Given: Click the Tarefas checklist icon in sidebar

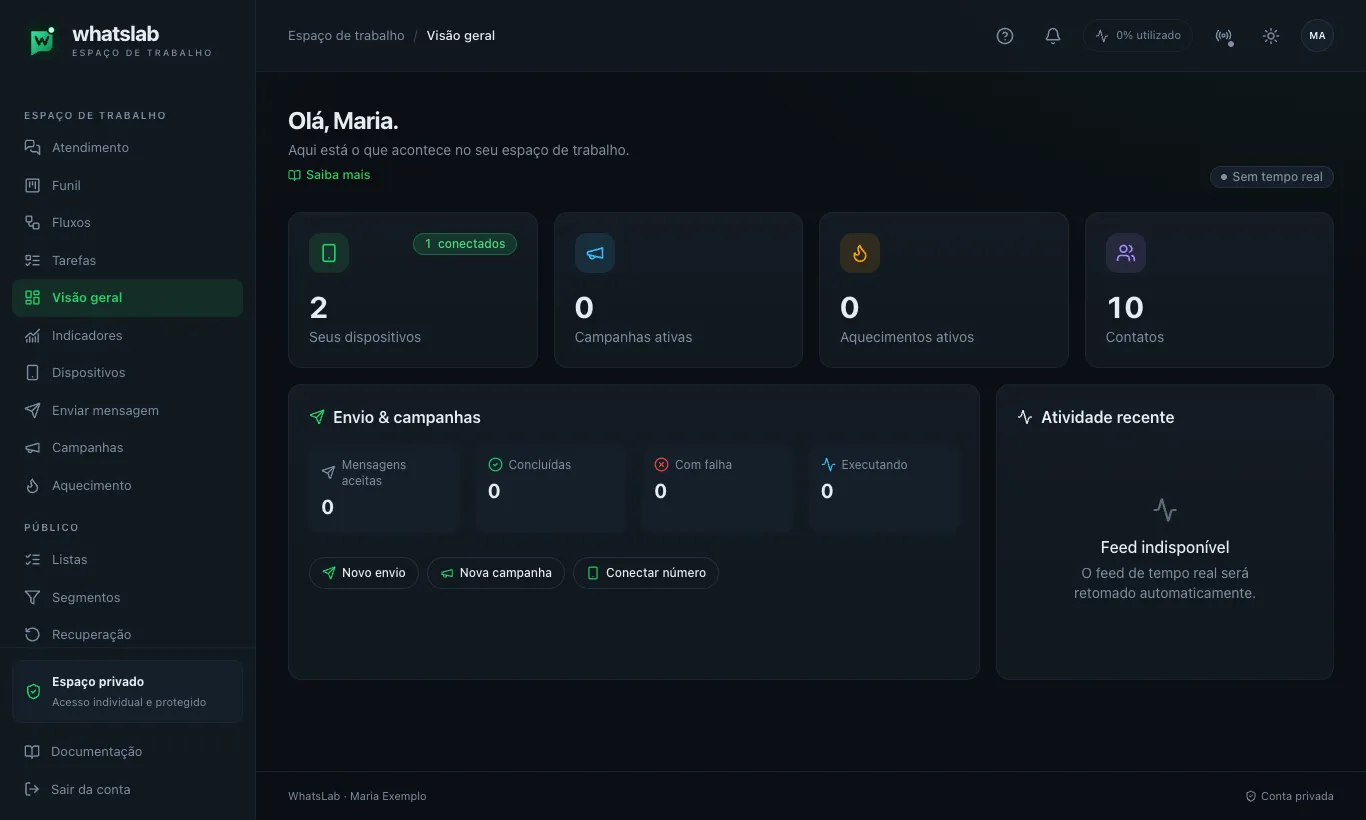Looking at the screenshot, I should point(33,260).
